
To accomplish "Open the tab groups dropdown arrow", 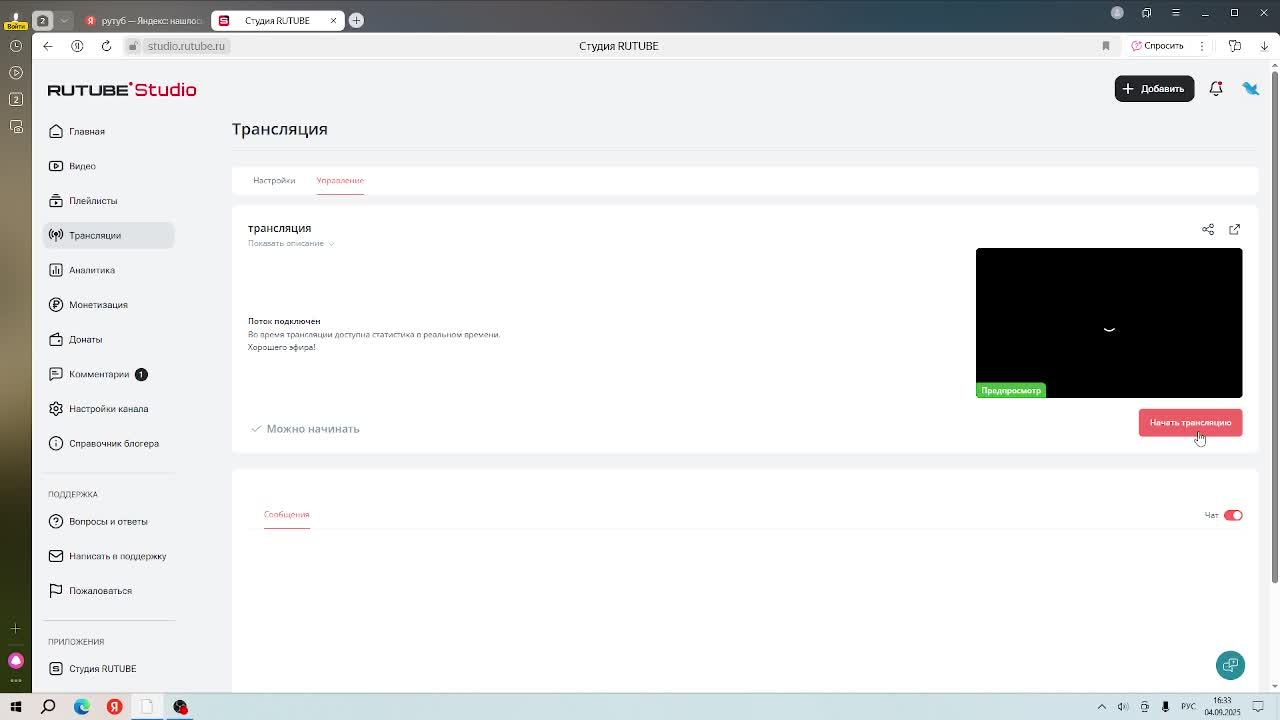I will pos(64,20).
